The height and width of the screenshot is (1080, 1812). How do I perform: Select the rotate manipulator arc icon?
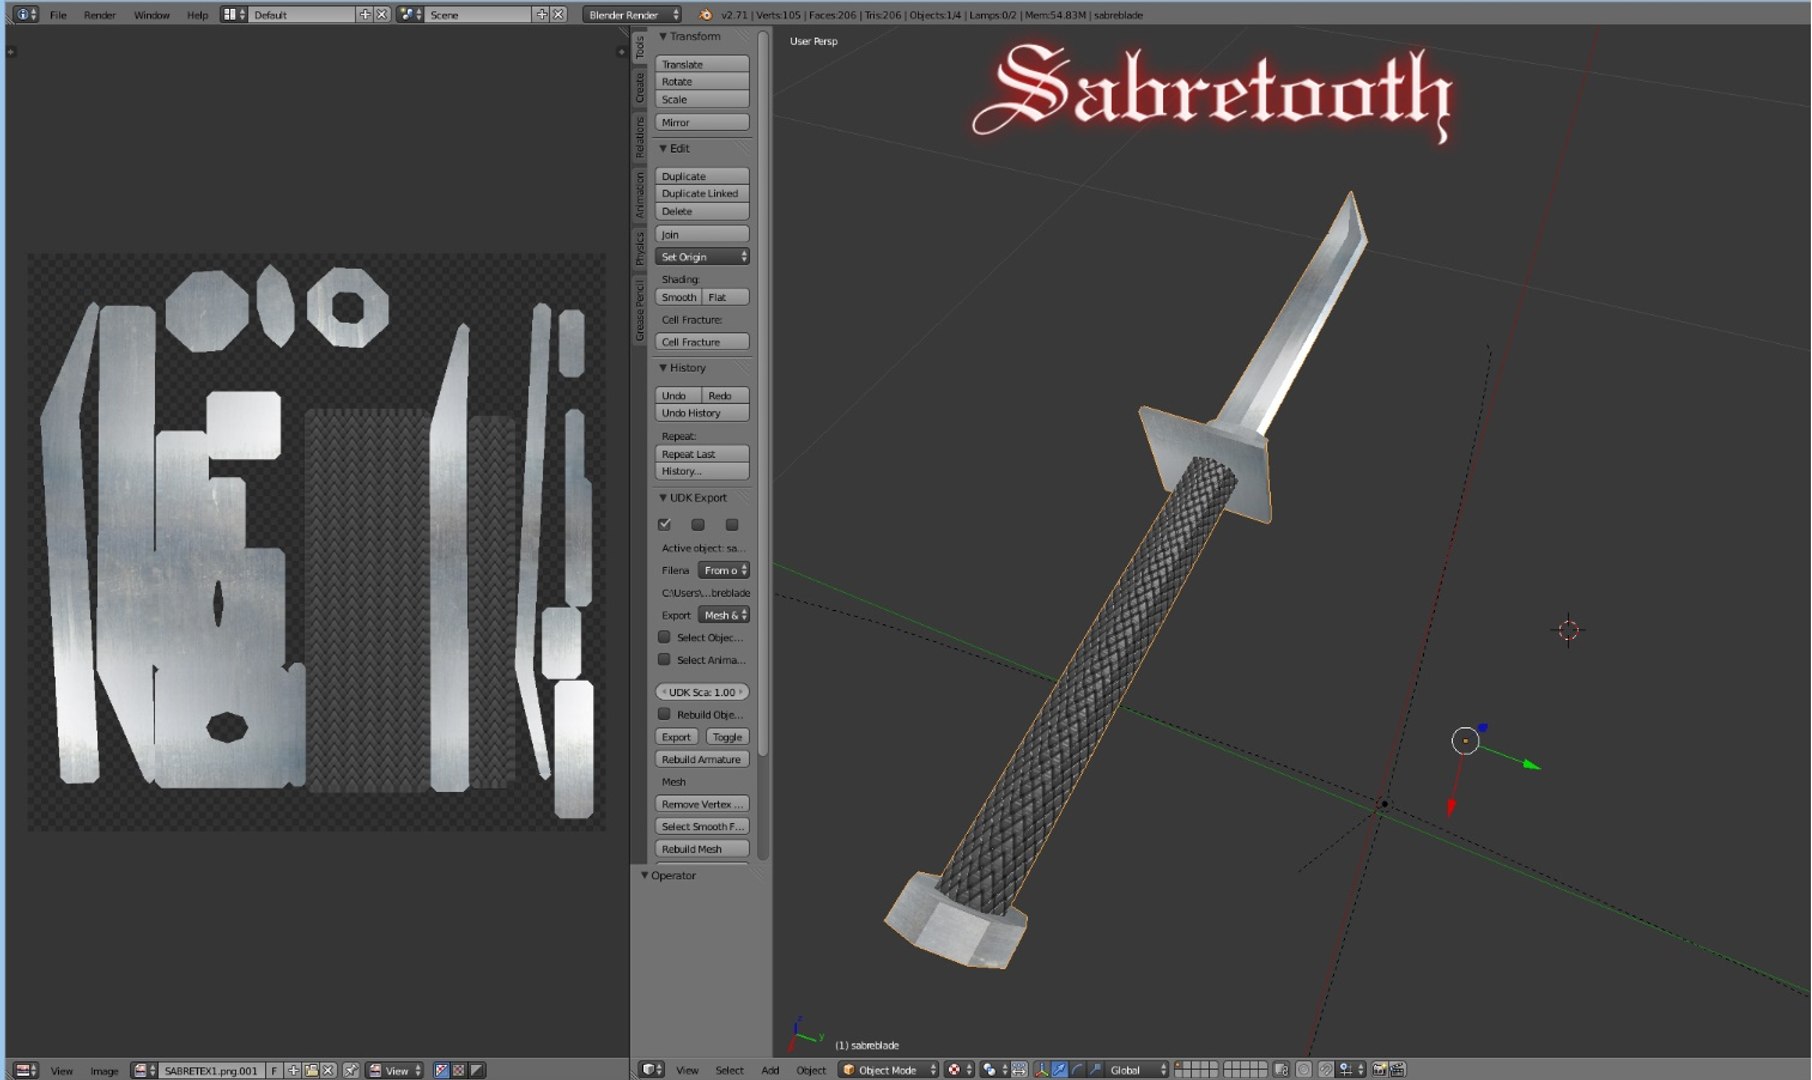coord(1077,1070)
